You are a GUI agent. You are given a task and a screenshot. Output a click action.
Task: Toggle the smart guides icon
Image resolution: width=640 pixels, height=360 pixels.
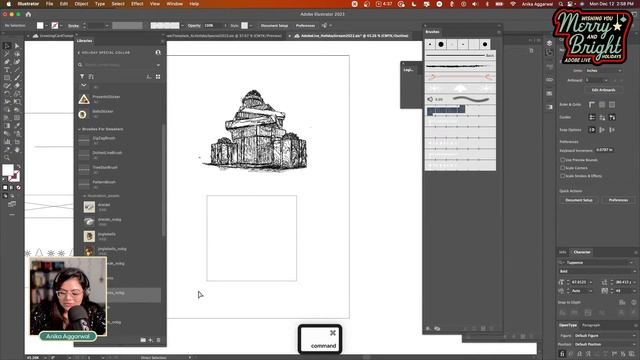coord(612,118)
